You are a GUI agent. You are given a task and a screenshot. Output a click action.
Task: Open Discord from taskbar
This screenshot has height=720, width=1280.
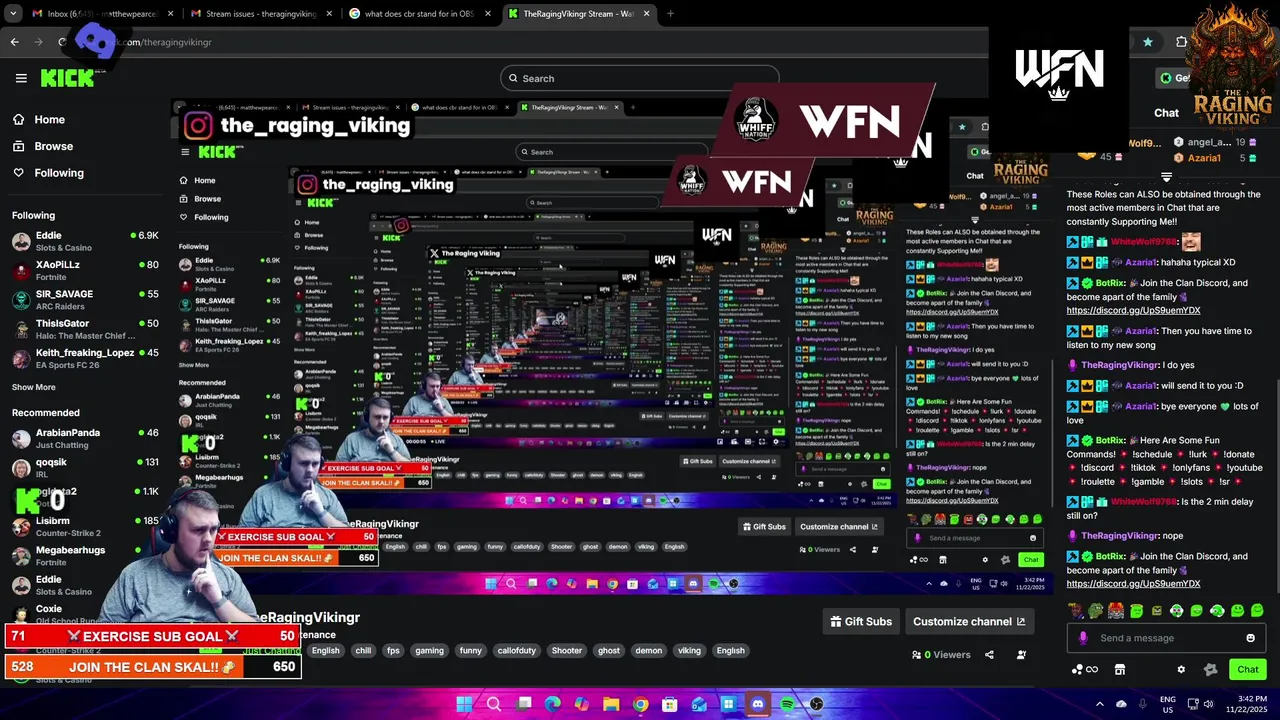pos(758,704)
